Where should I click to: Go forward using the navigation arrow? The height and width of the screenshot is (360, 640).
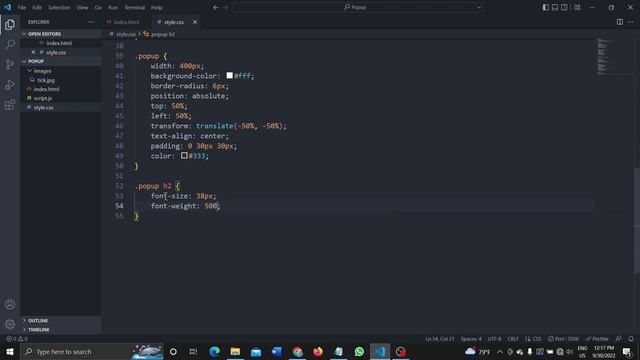[x=226, y=7]
